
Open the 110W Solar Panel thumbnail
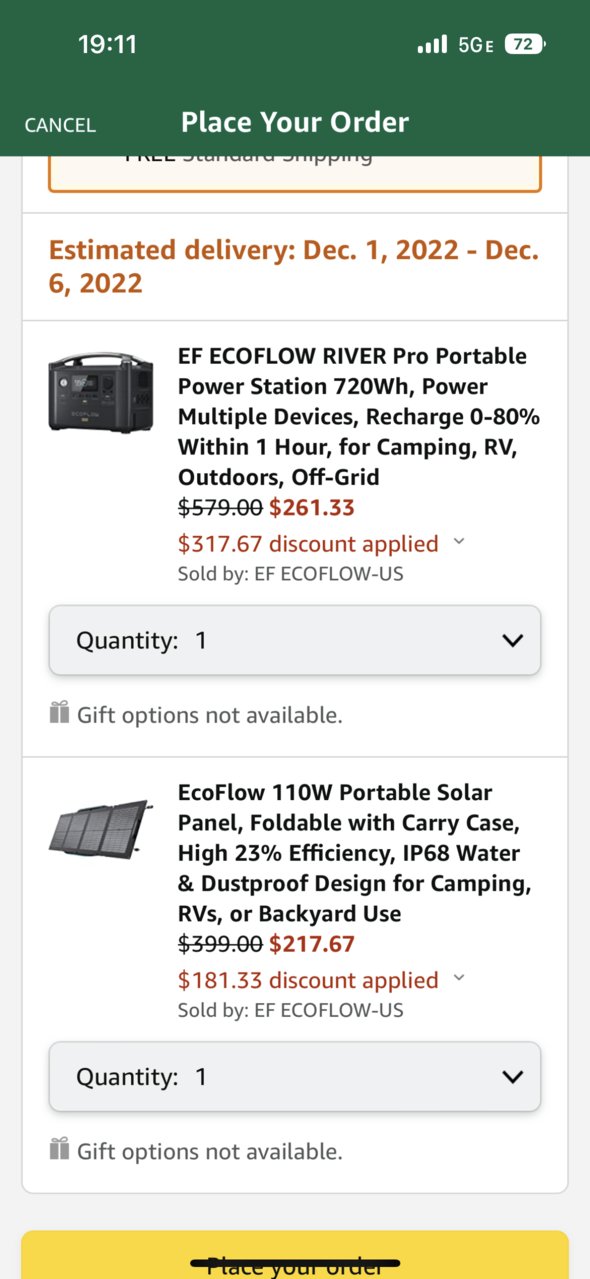click(100, 827)
